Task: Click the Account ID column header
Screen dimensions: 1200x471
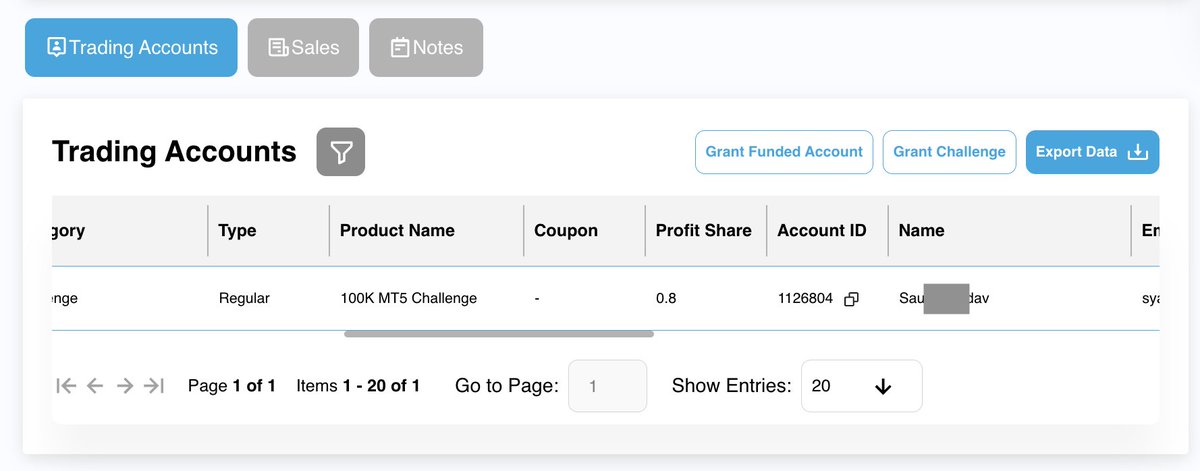Action: (x=822, y=230)
